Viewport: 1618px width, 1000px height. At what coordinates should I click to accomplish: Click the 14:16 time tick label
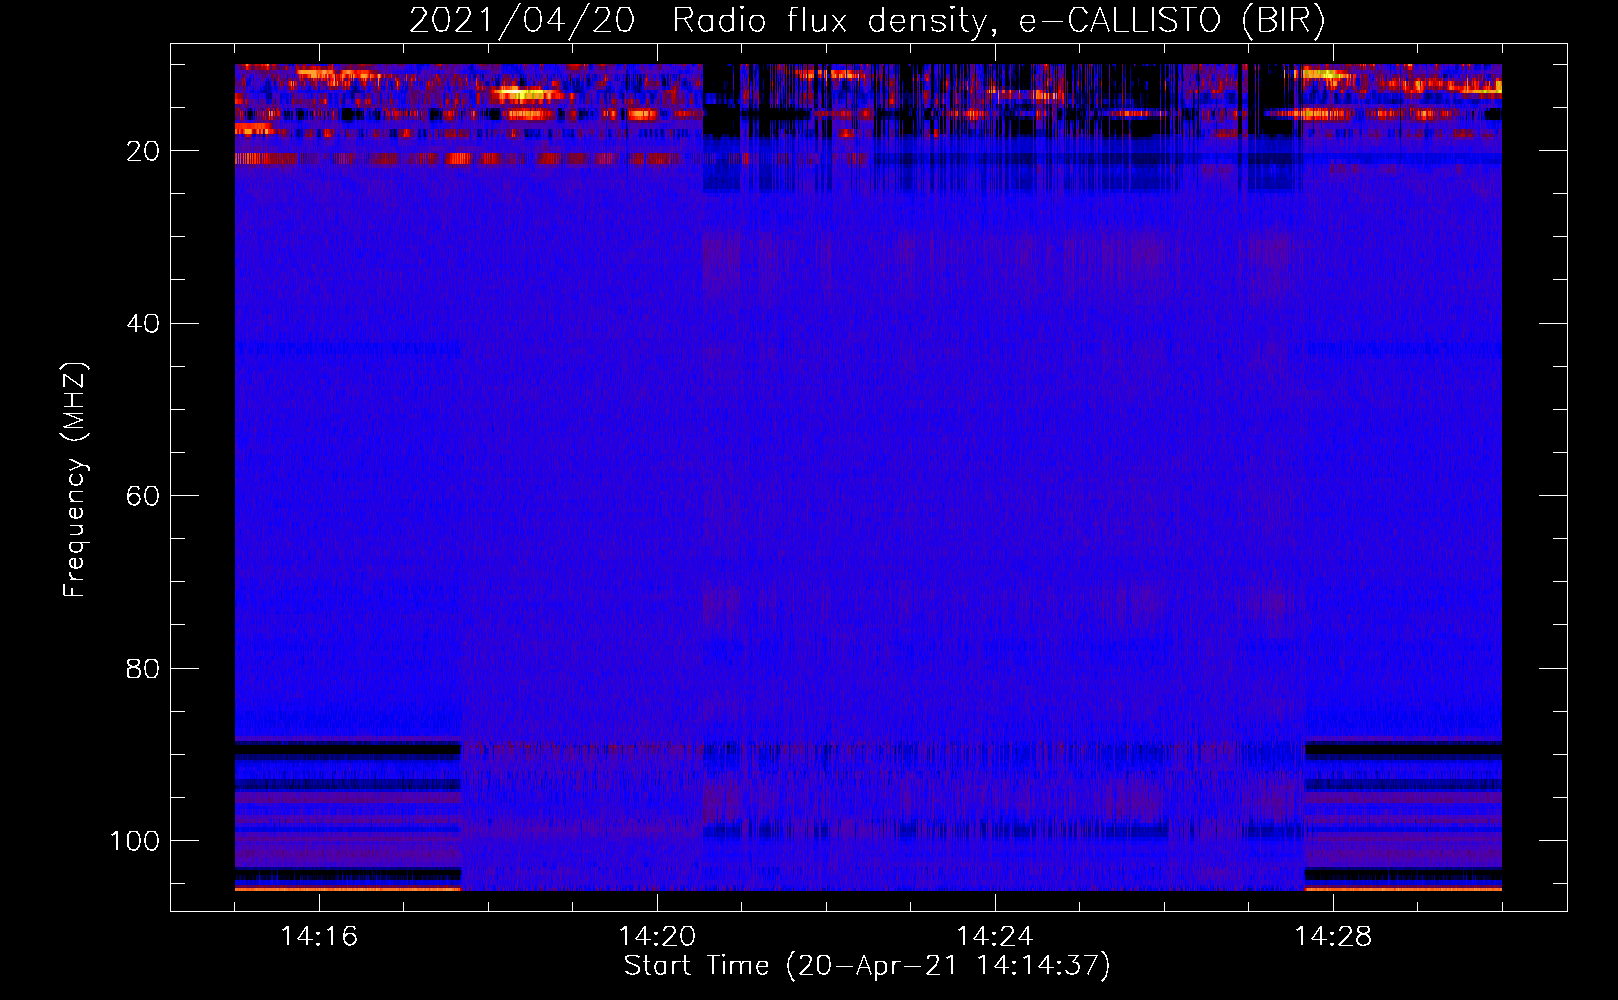point(319,936)
